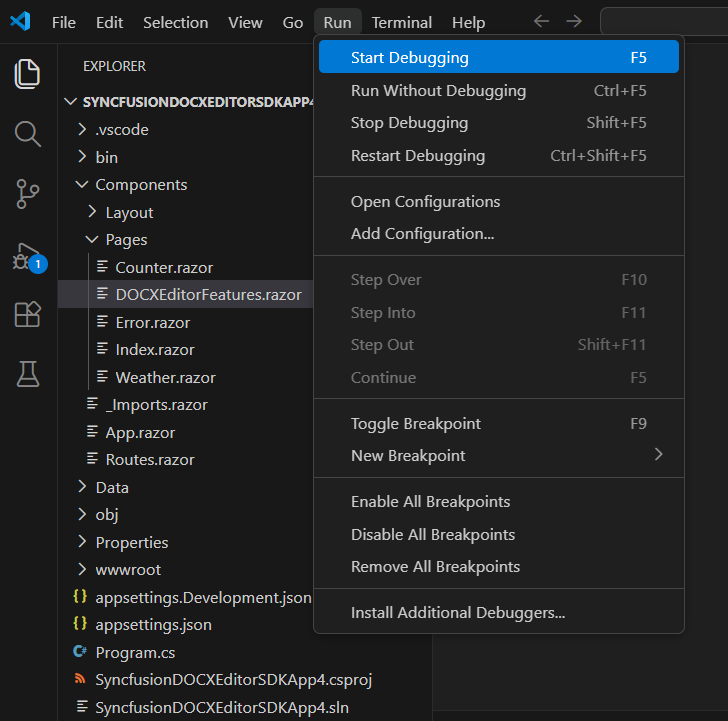728x721 pixels.
Task: Click the Go Forward arrow
Action: pos(573,21)
